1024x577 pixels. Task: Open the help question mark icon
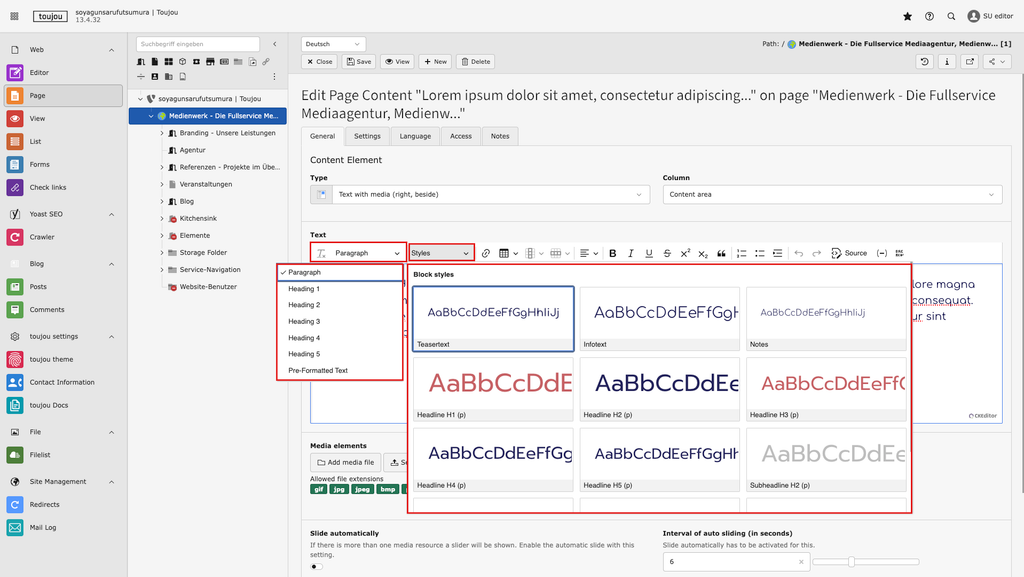929,16
